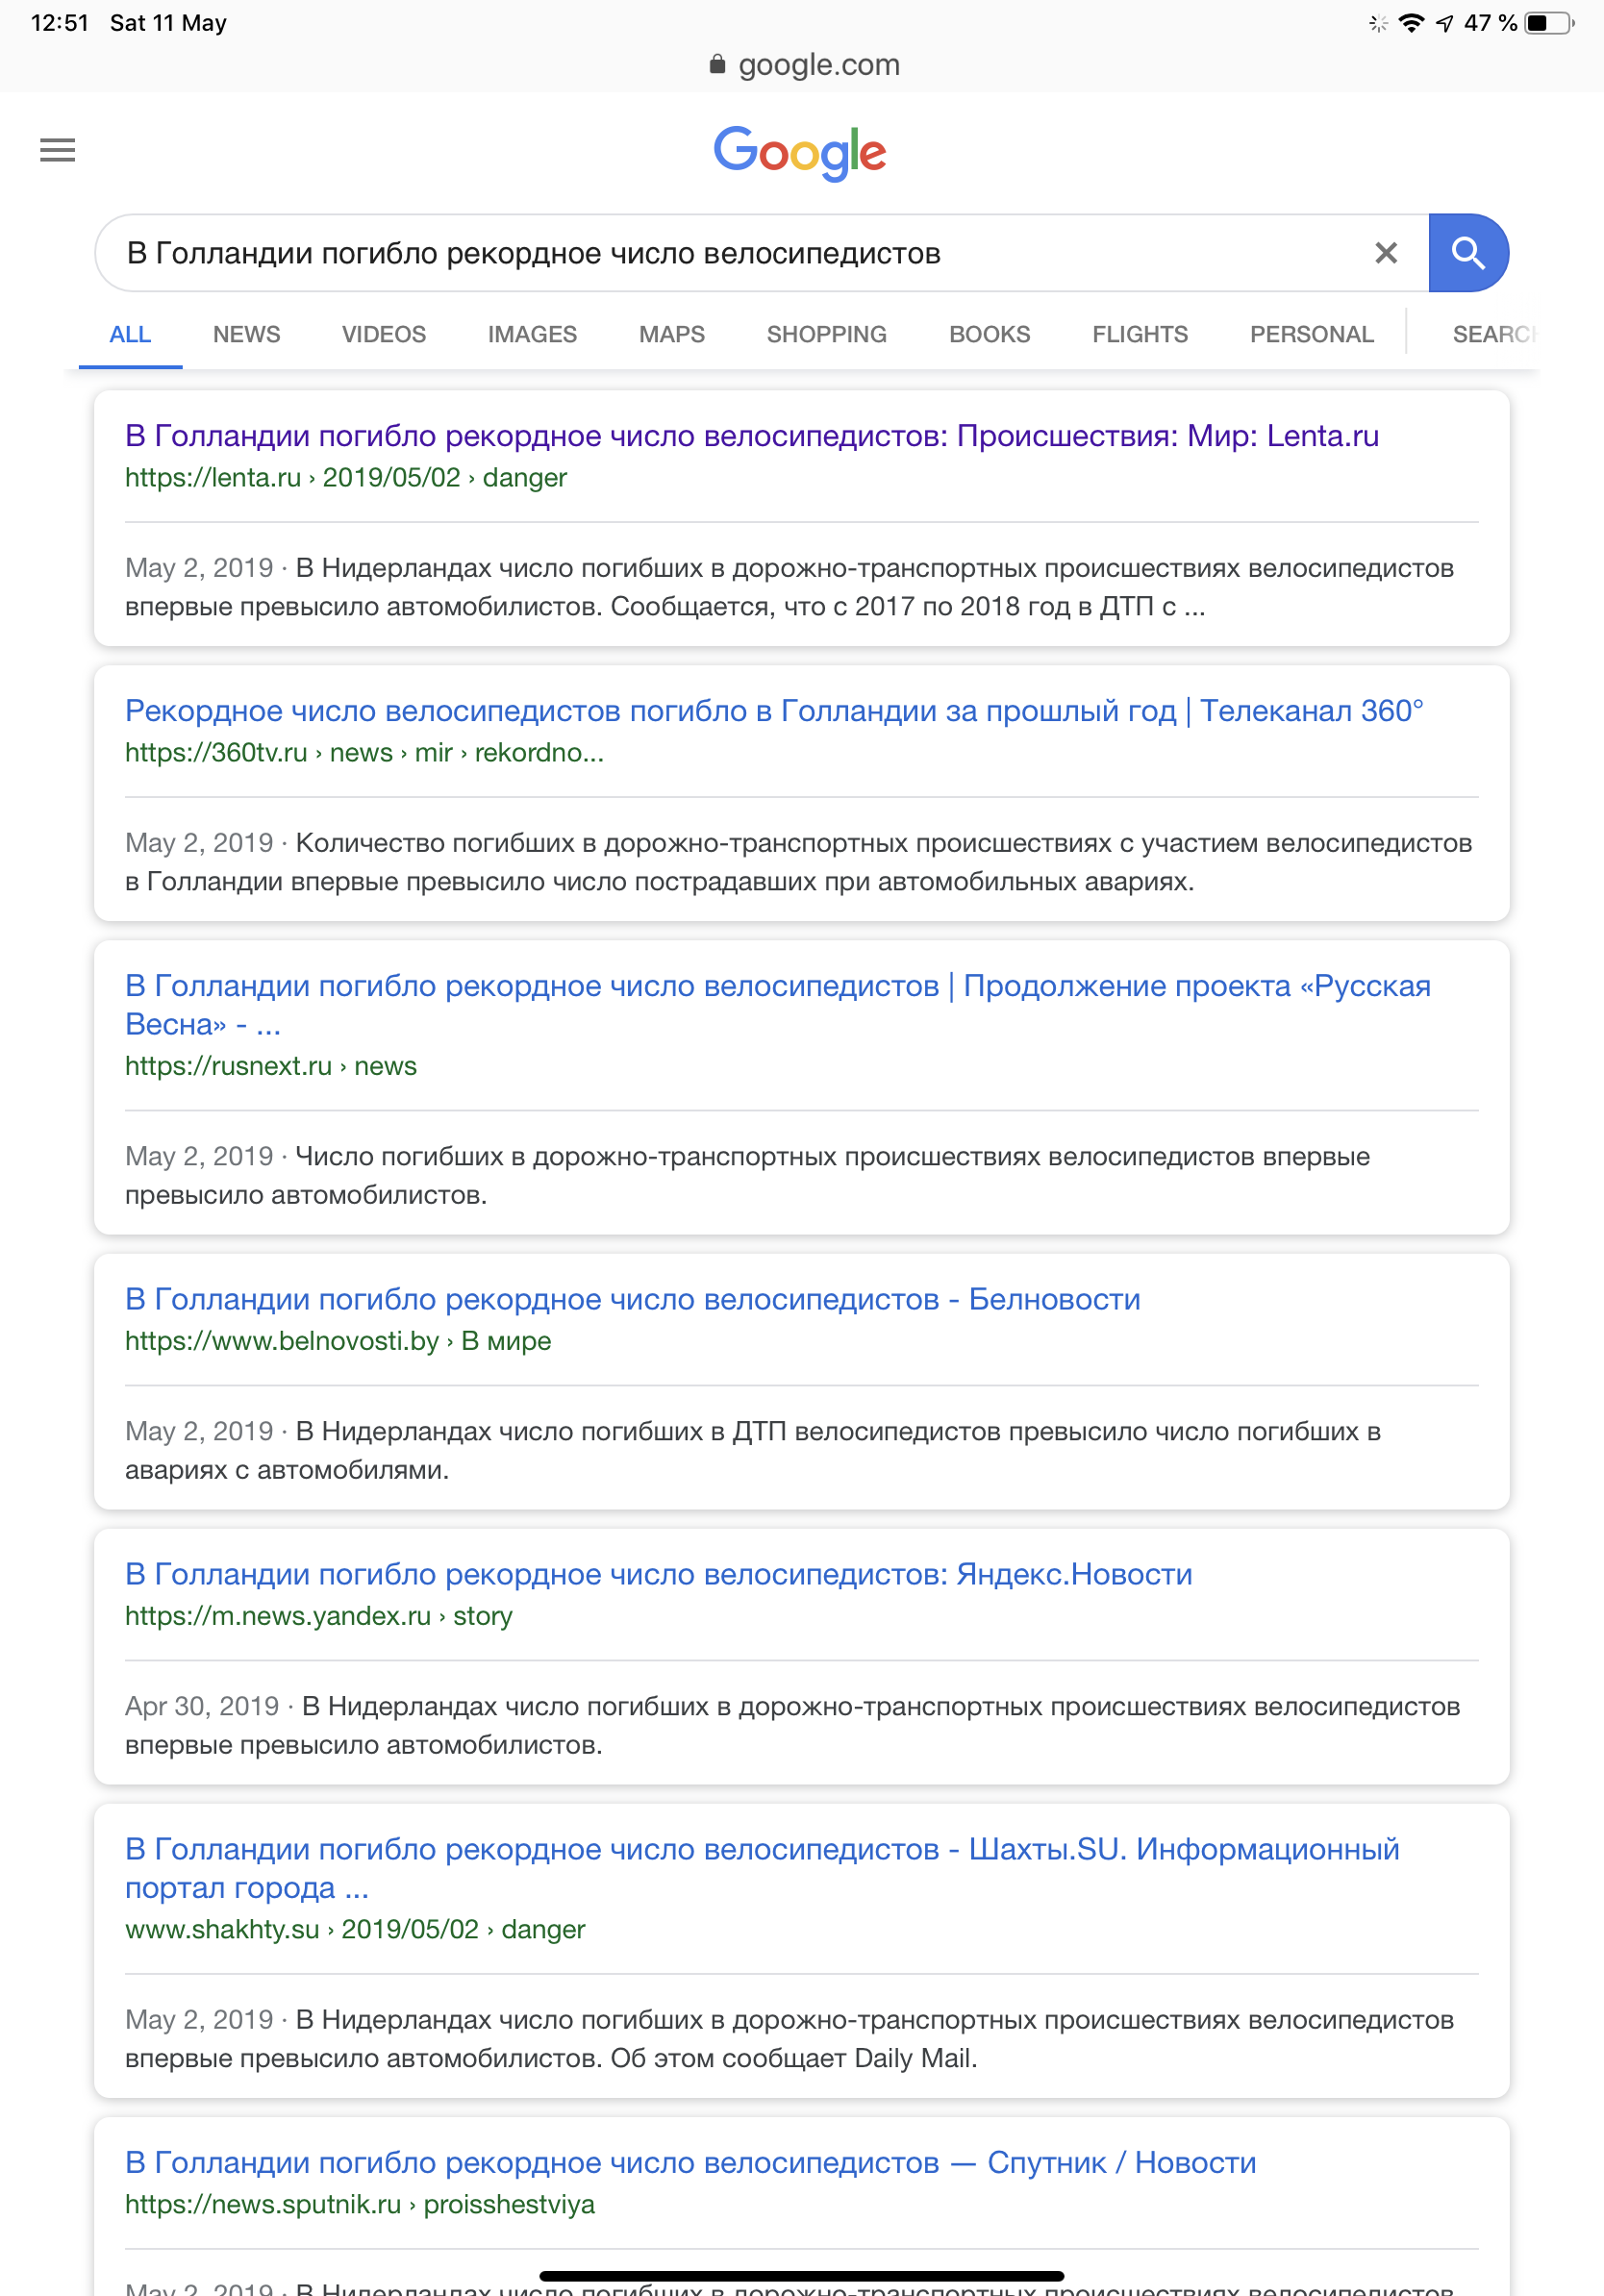This screenshot has width=1604, height=2296.
Task: Open the Яндекс.Новости result link
Action: pos(658,1574)
